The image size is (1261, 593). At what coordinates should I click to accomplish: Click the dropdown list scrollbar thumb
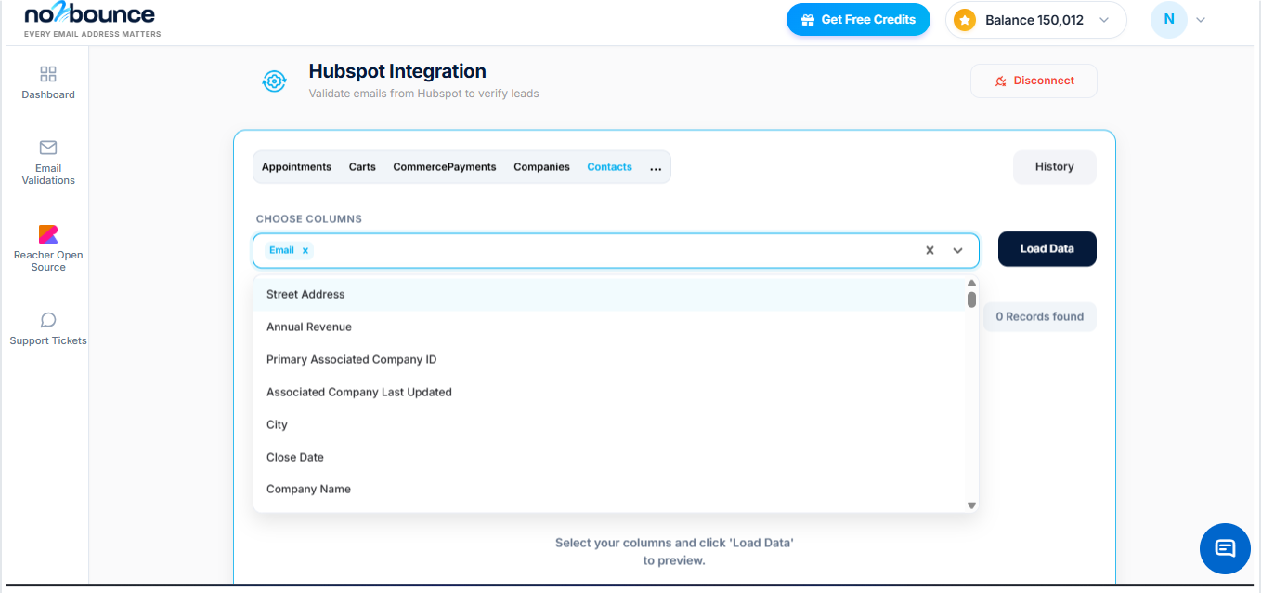[x=972, y=299]
